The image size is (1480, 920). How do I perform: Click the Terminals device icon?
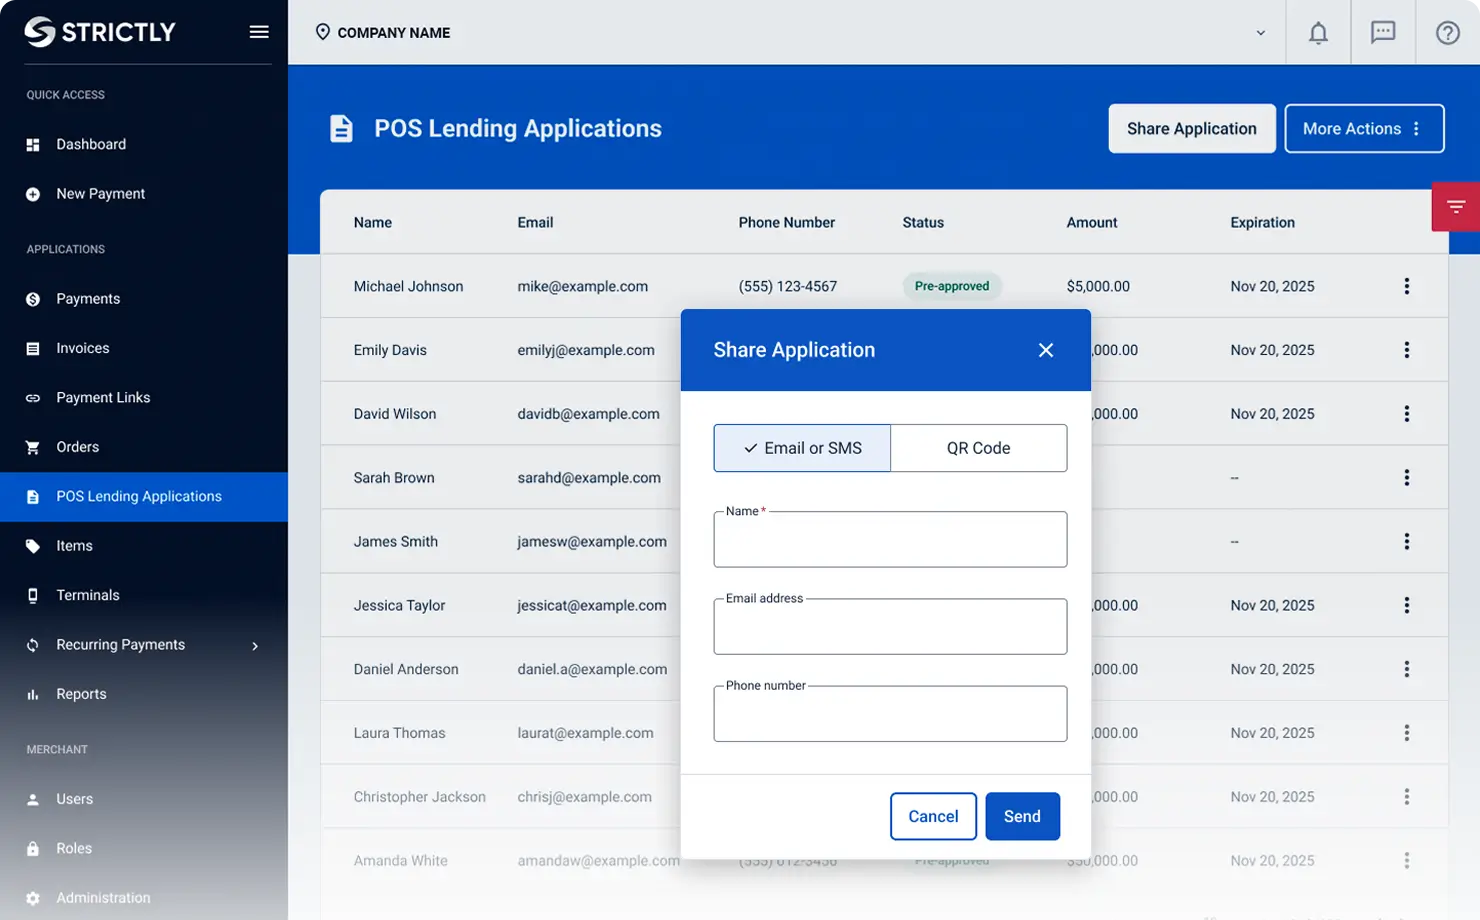point(33,596)
